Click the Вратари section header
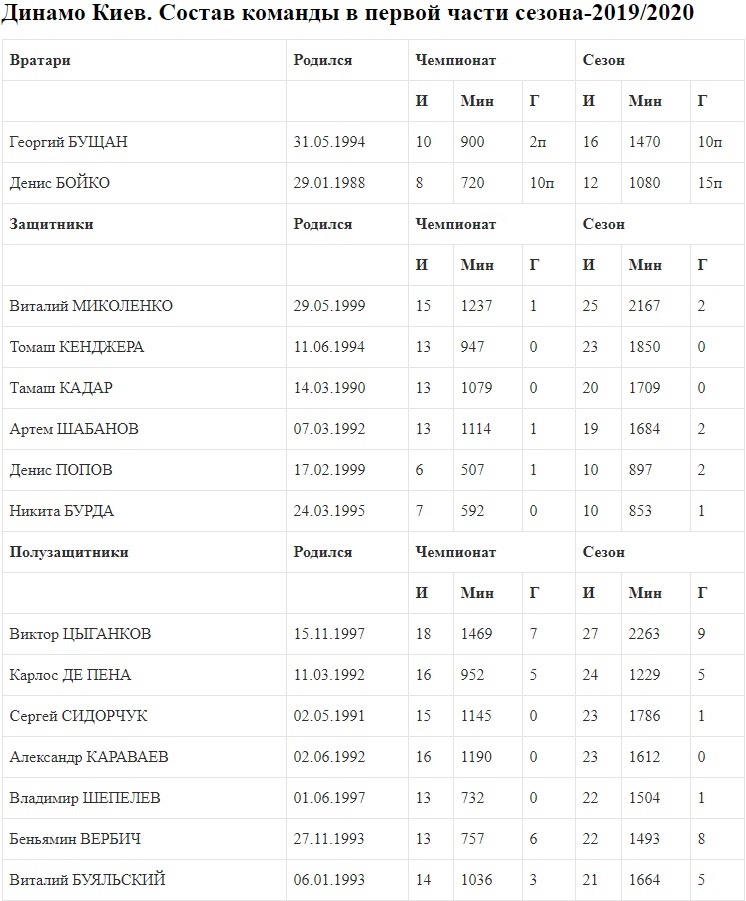Image resolution: width=746 pixels, height=901 pixels. [x=40, y=60]
